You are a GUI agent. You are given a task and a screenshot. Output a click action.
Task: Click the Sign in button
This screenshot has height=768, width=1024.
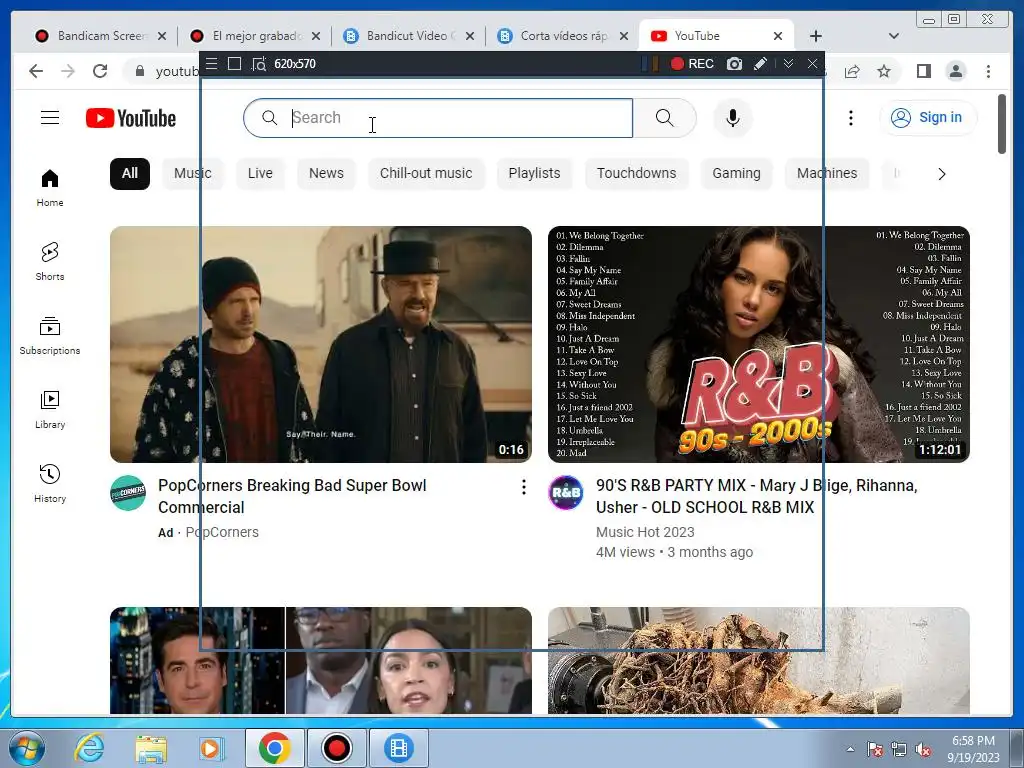coord(927,118)
